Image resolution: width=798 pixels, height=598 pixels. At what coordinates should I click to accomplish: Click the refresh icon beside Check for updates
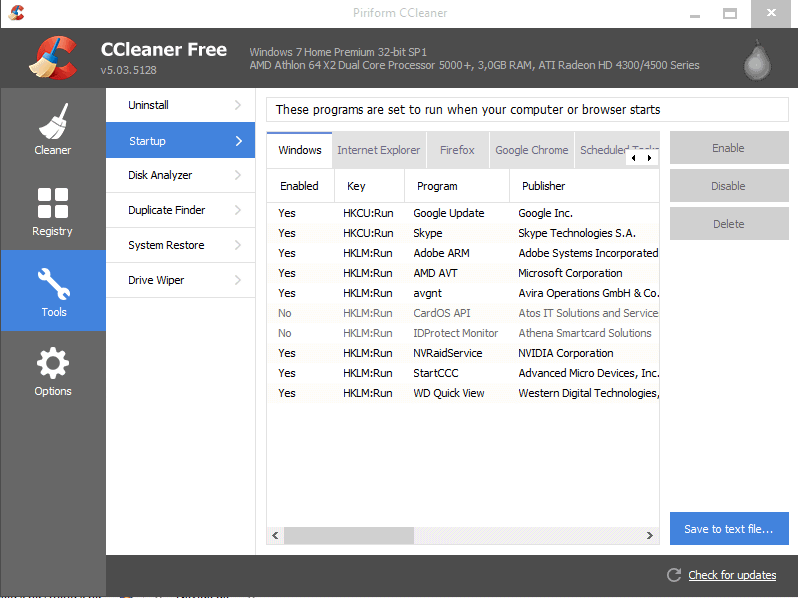(x=674, y=575)
